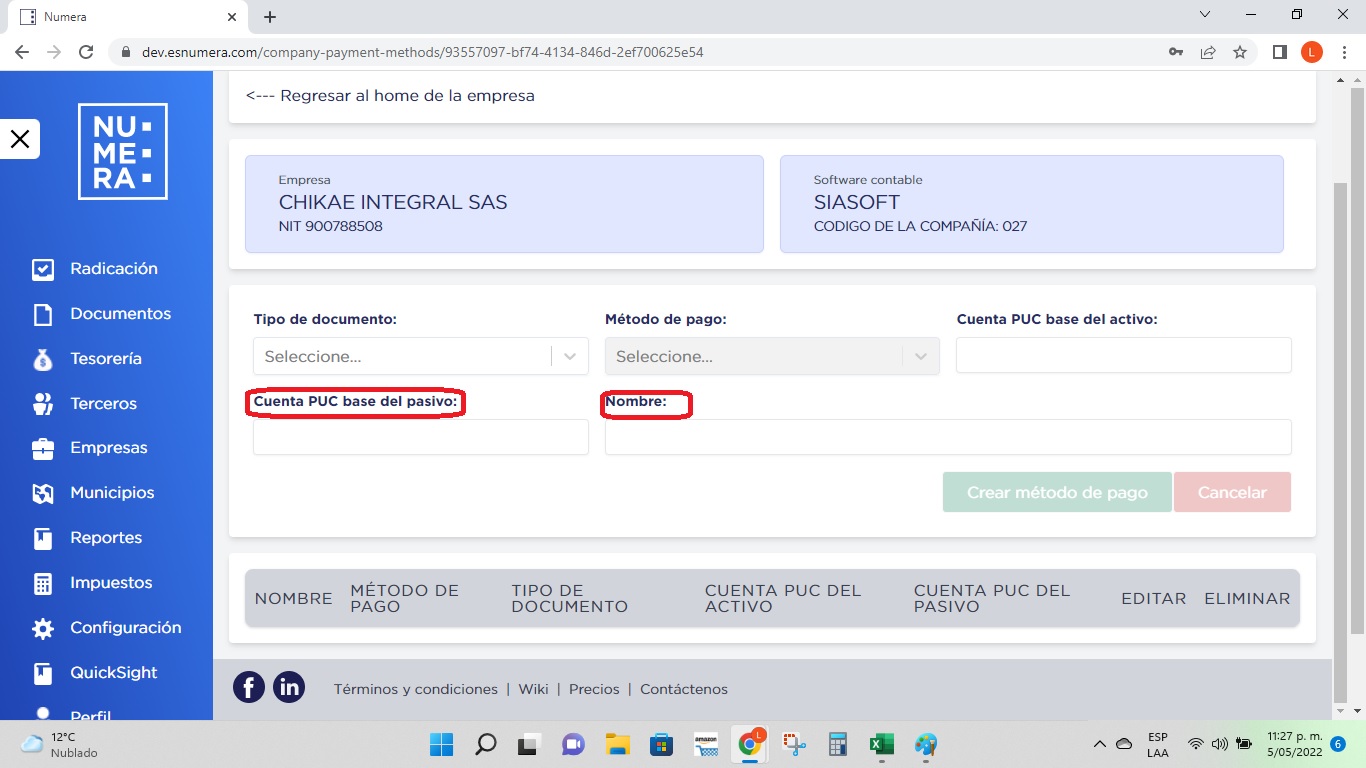Open the tab search chevron in Chrome
The width and height of the screenshot is (1366, 768).
[1205, 15]
